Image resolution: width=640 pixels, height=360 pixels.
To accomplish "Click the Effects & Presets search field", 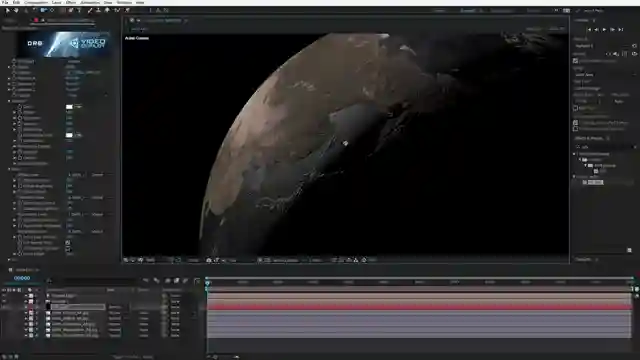I will [x=605, y=147].
